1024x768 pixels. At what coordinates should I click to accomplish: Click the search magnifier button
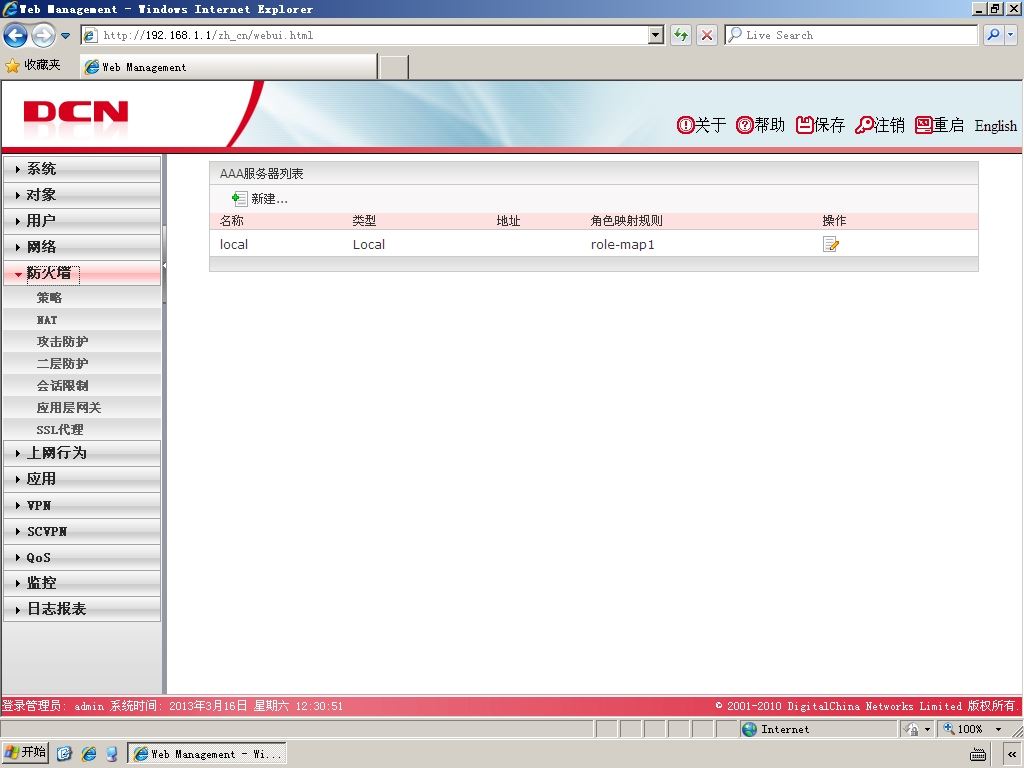993,35
